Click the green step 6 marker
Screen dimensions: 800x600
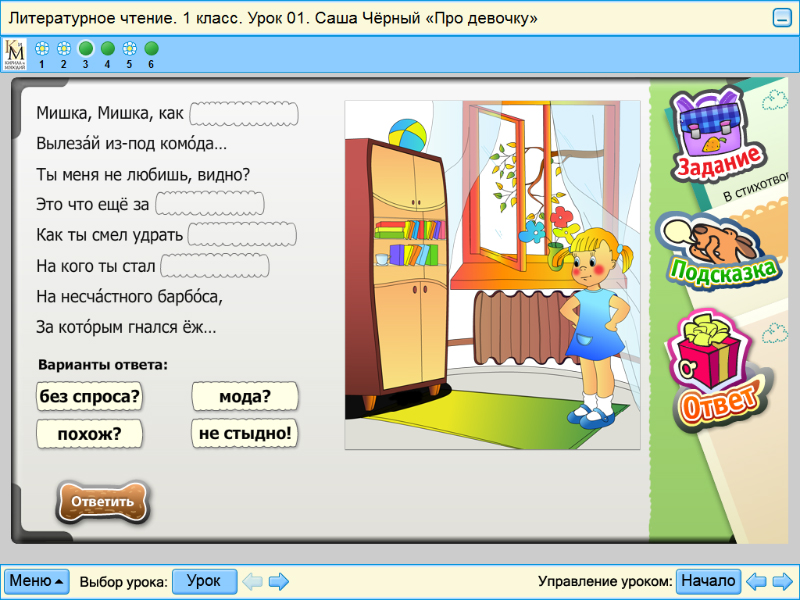151,46
